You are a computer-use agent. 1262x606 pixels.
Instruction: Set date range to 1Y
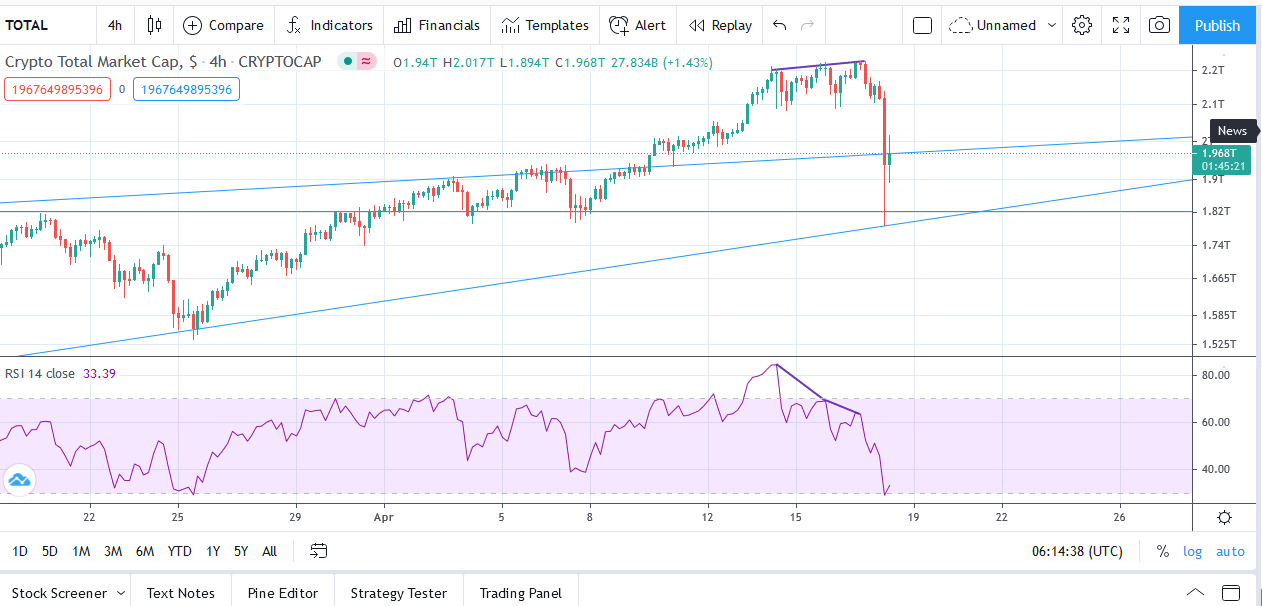213,551
